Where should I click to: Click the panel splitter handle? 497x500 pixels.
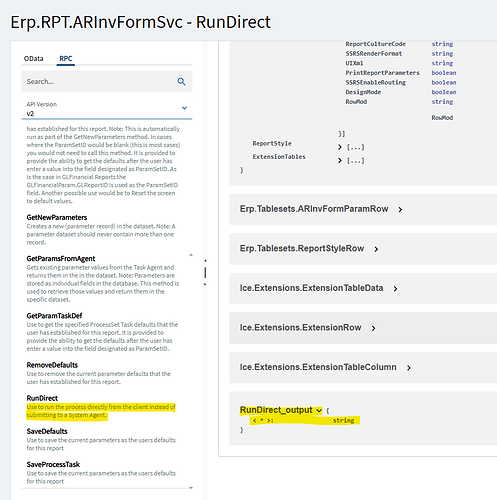(x=205, y=272)
